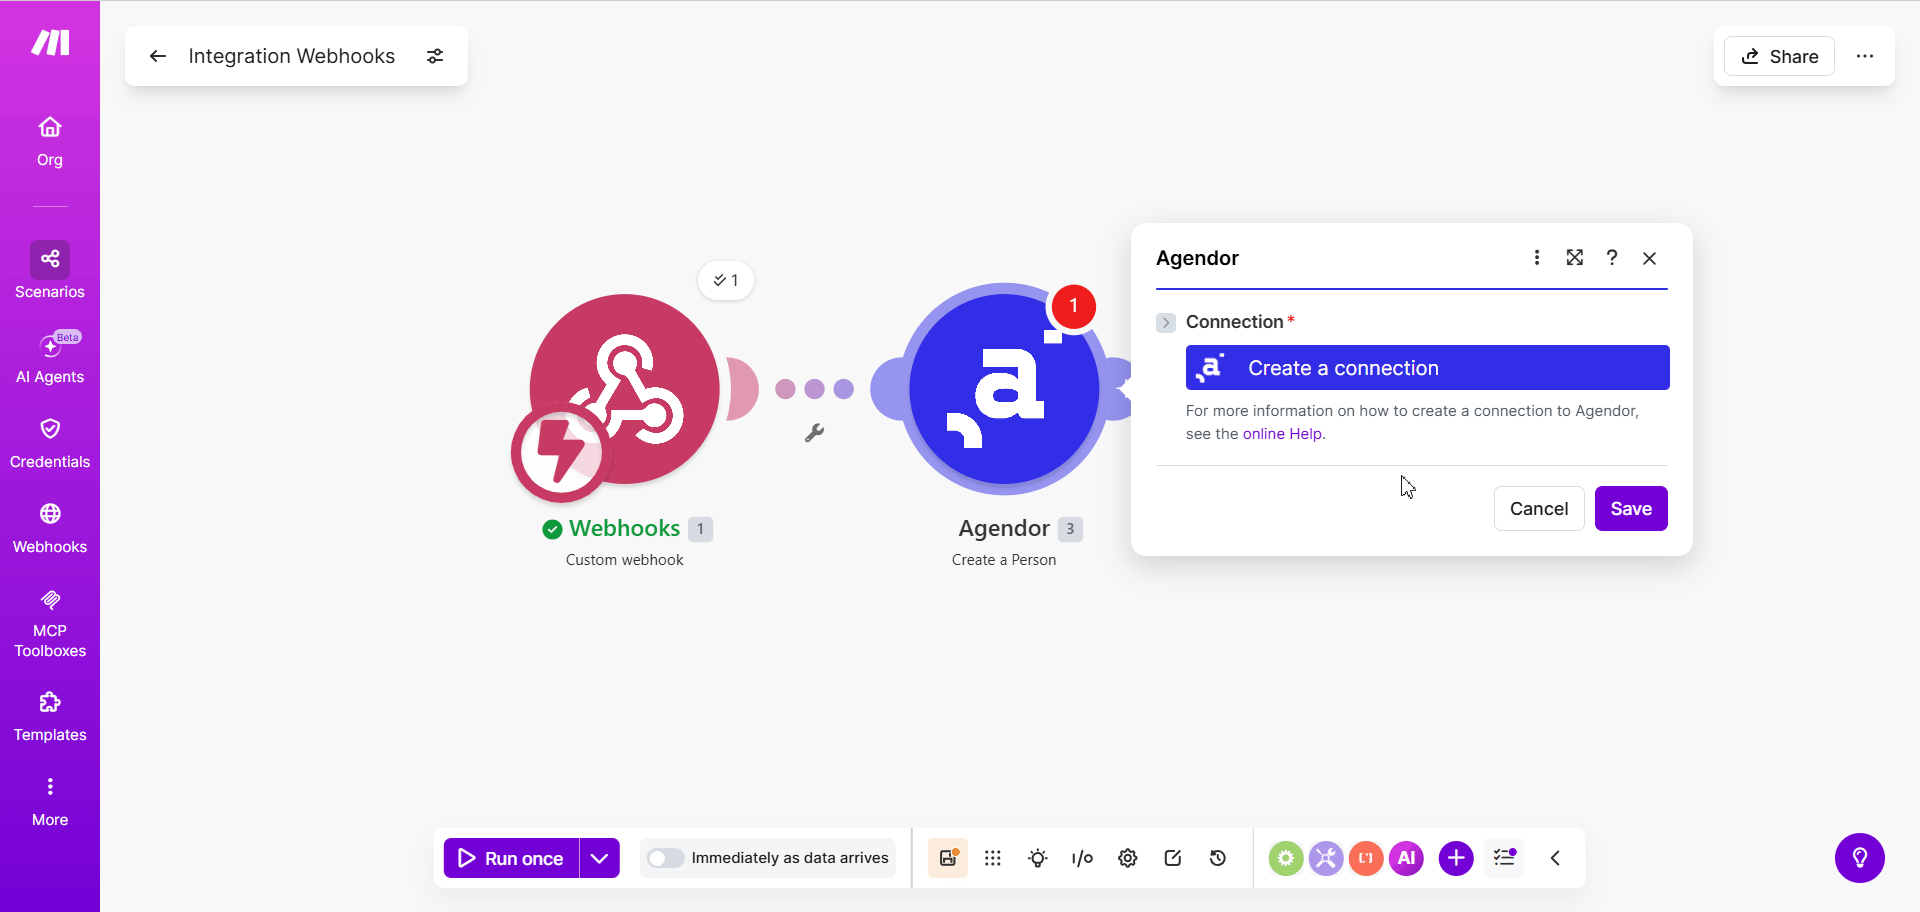Open the top-right more options menu
This screenshot has width=1920, height=912.
[x=1865, y=56]
